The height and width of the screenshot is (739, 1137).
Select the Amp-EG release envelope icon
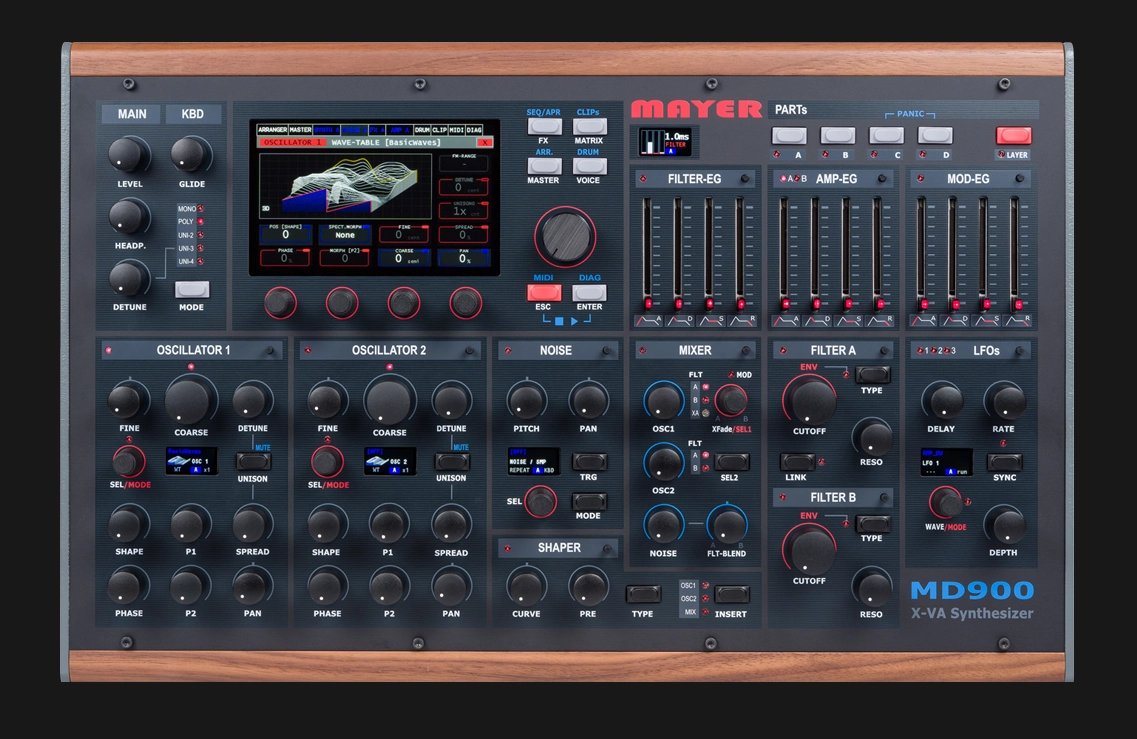tap(880, 321)
